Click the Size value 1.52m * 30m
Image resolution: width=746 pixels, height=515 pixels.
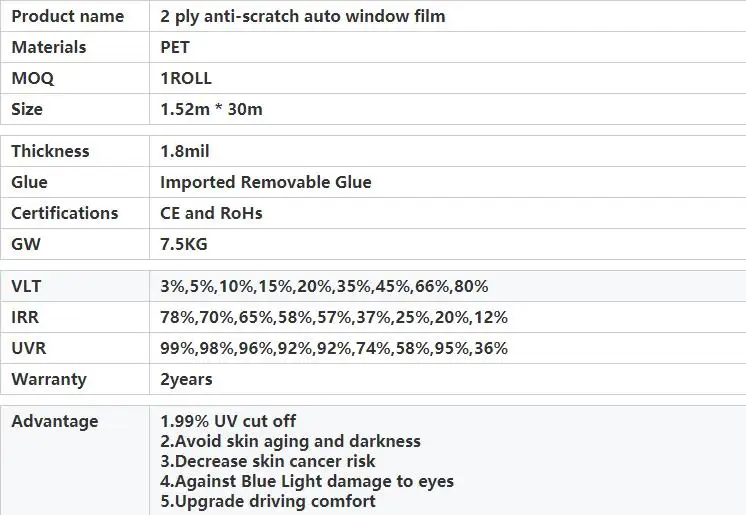[211, 109]
